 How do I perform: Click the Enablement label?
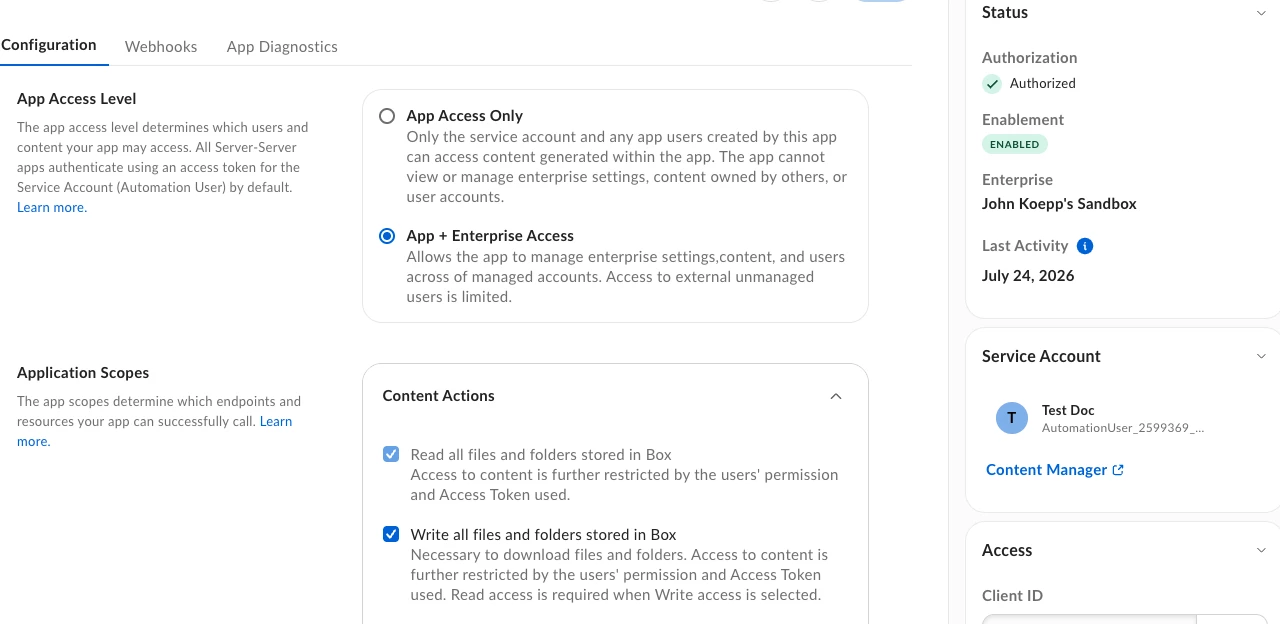[x=1023, y=120]
